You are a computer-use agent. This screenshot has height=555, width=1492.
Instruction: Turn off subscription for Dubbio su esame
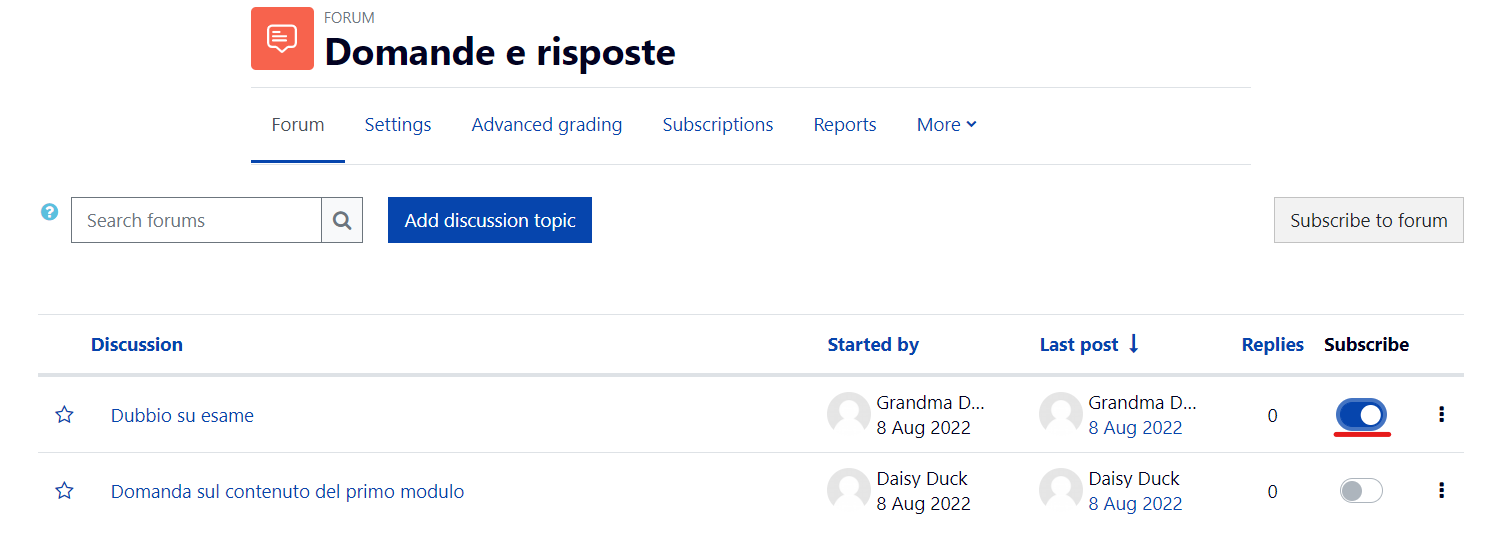(1361, 414)
